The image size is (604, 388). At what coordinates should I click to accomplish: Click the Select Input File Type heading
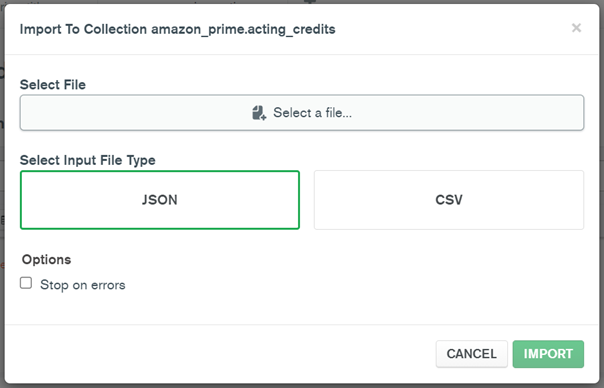pos(88,160)
